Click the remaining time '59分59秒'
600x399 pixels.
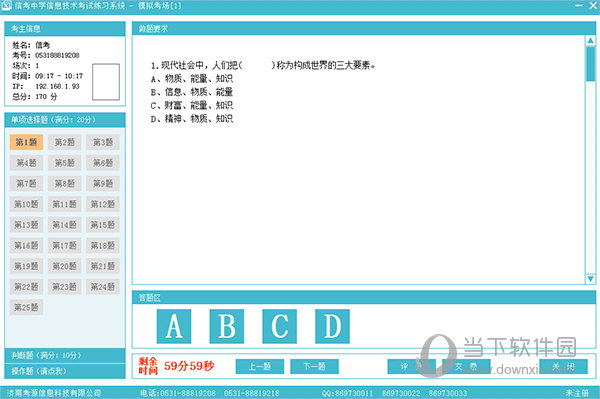(x=189, y=366)
